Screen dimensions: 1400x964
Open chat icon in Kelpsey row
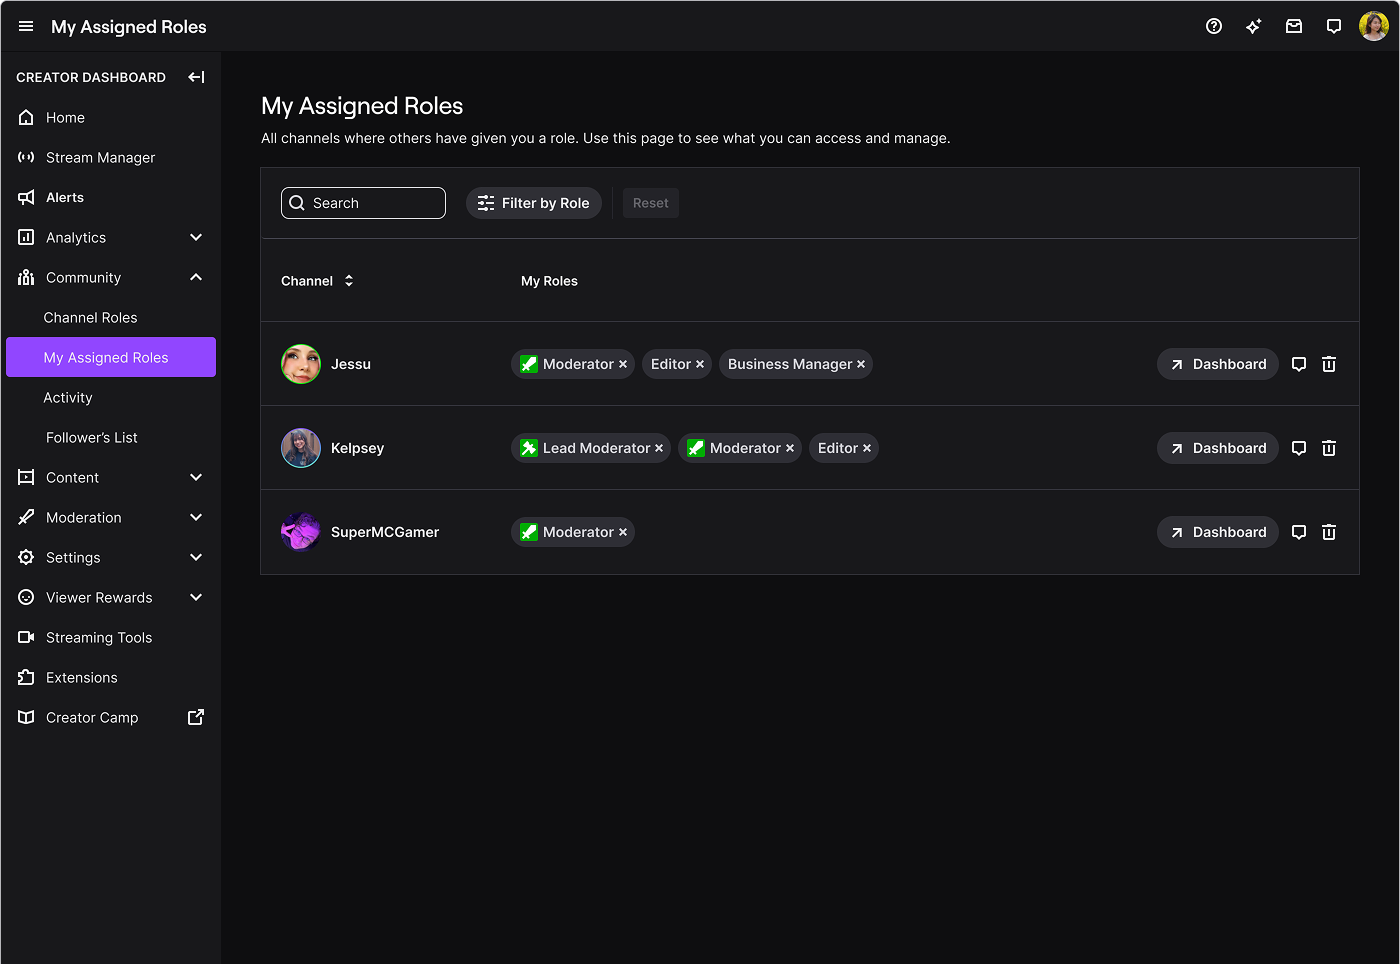coord(1299,448)
